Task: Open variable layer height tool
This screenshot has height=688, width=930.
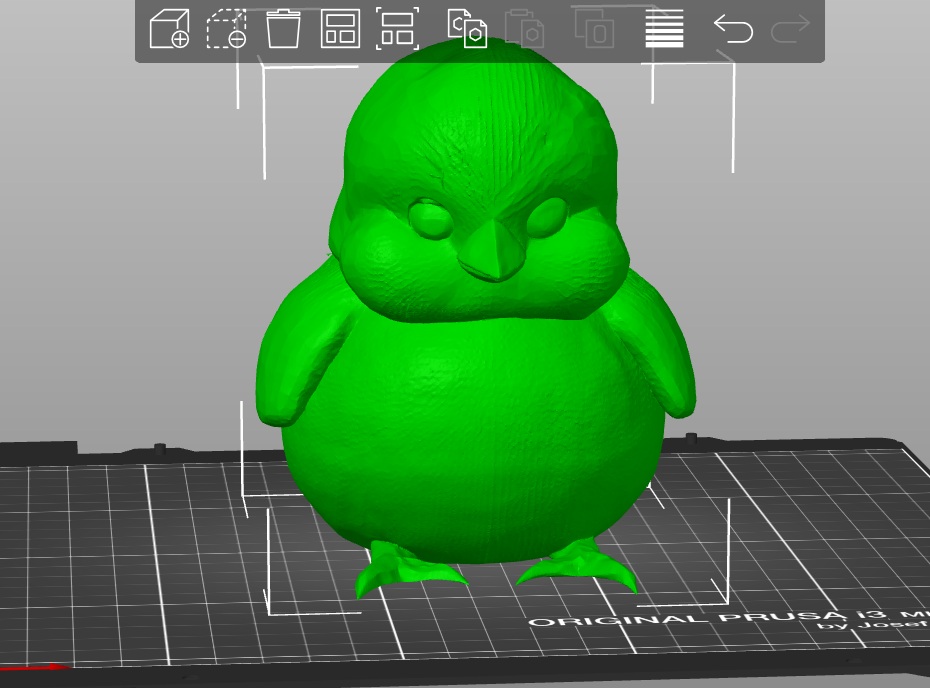Action: (x=664, y=28)
